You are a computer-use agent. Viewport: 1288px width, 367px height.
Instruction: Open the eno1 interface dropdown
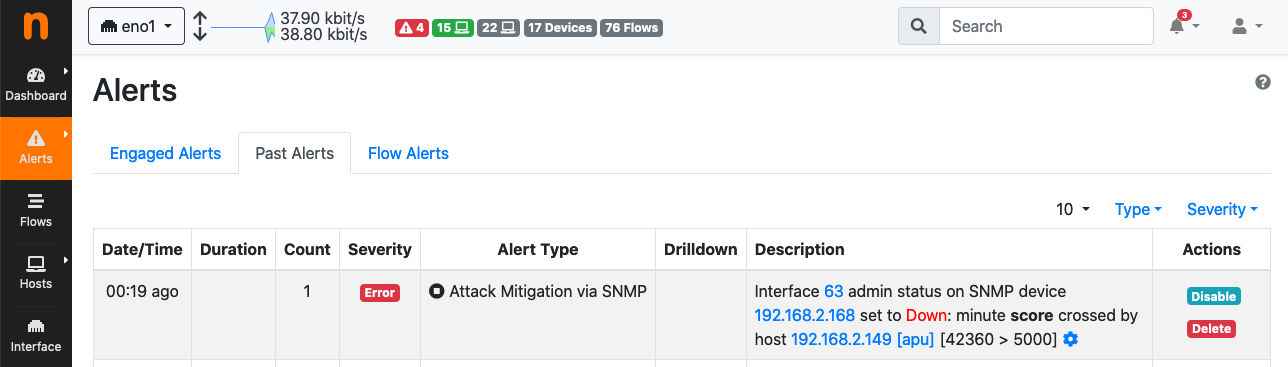click(136, 27)
